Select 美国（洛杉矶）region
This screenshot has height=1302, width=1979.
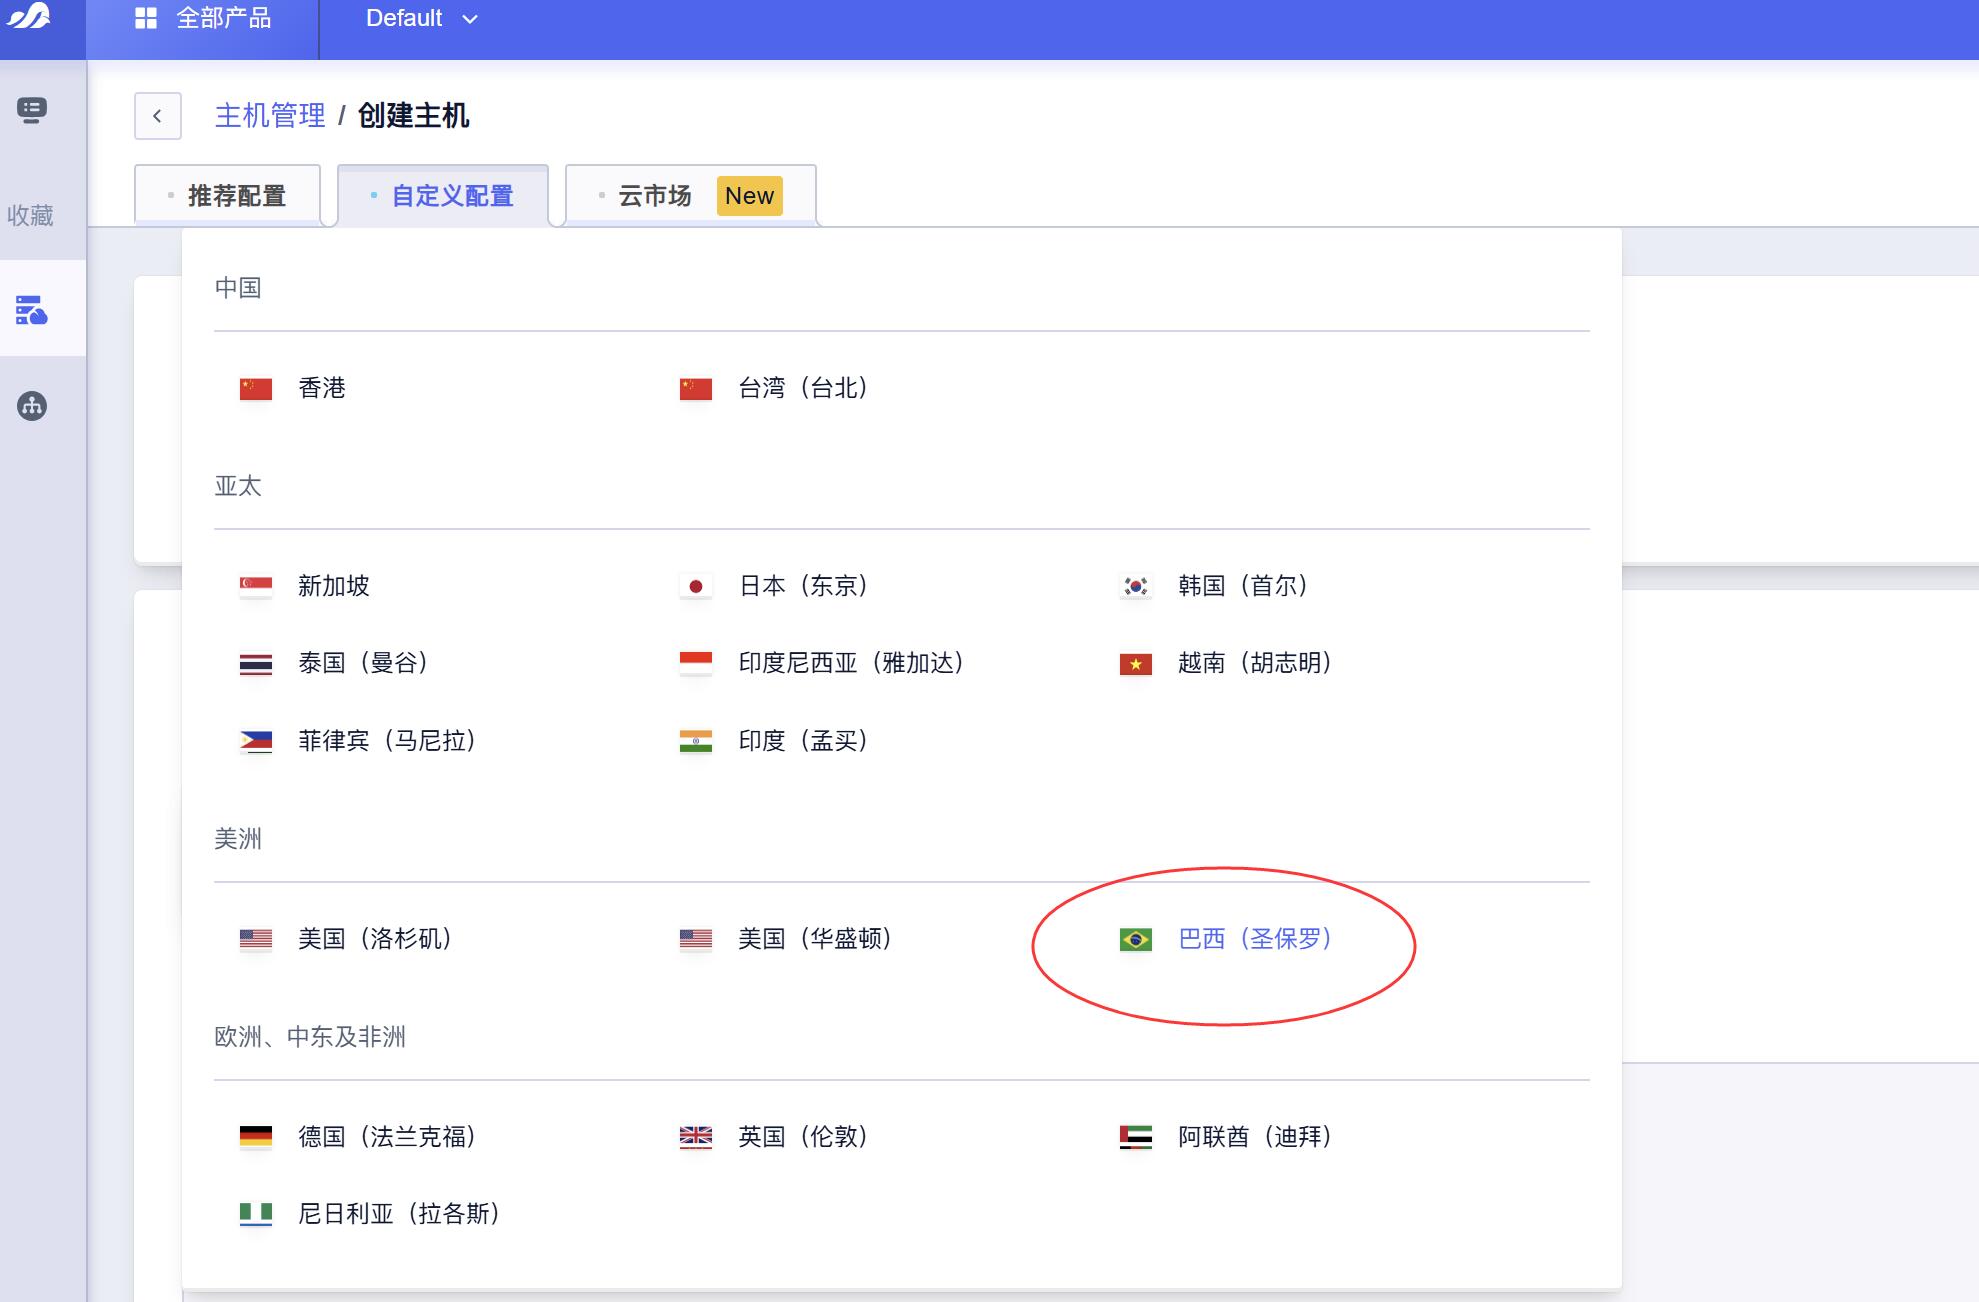(x=375, y=939)
